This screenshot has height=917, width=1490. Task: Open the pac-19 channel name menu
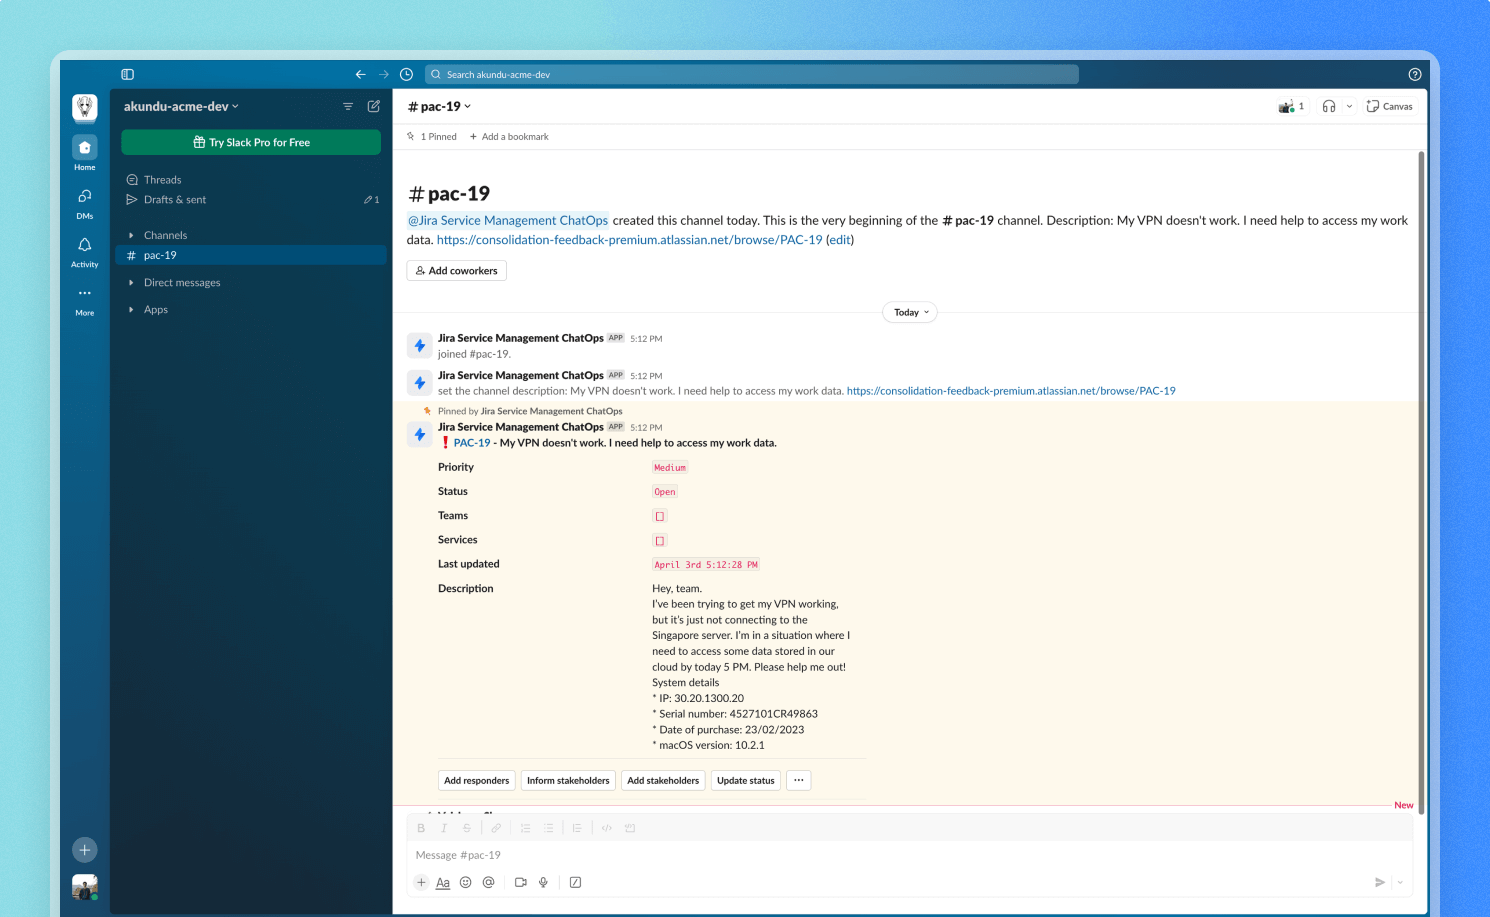pyautogui.click(x=439, y=106)
